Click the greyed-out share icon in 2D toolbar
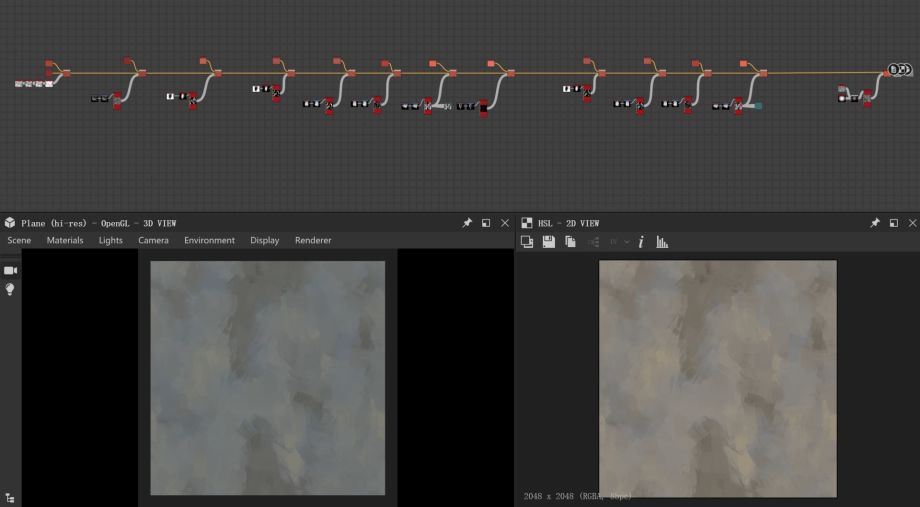 coord(593,242)
